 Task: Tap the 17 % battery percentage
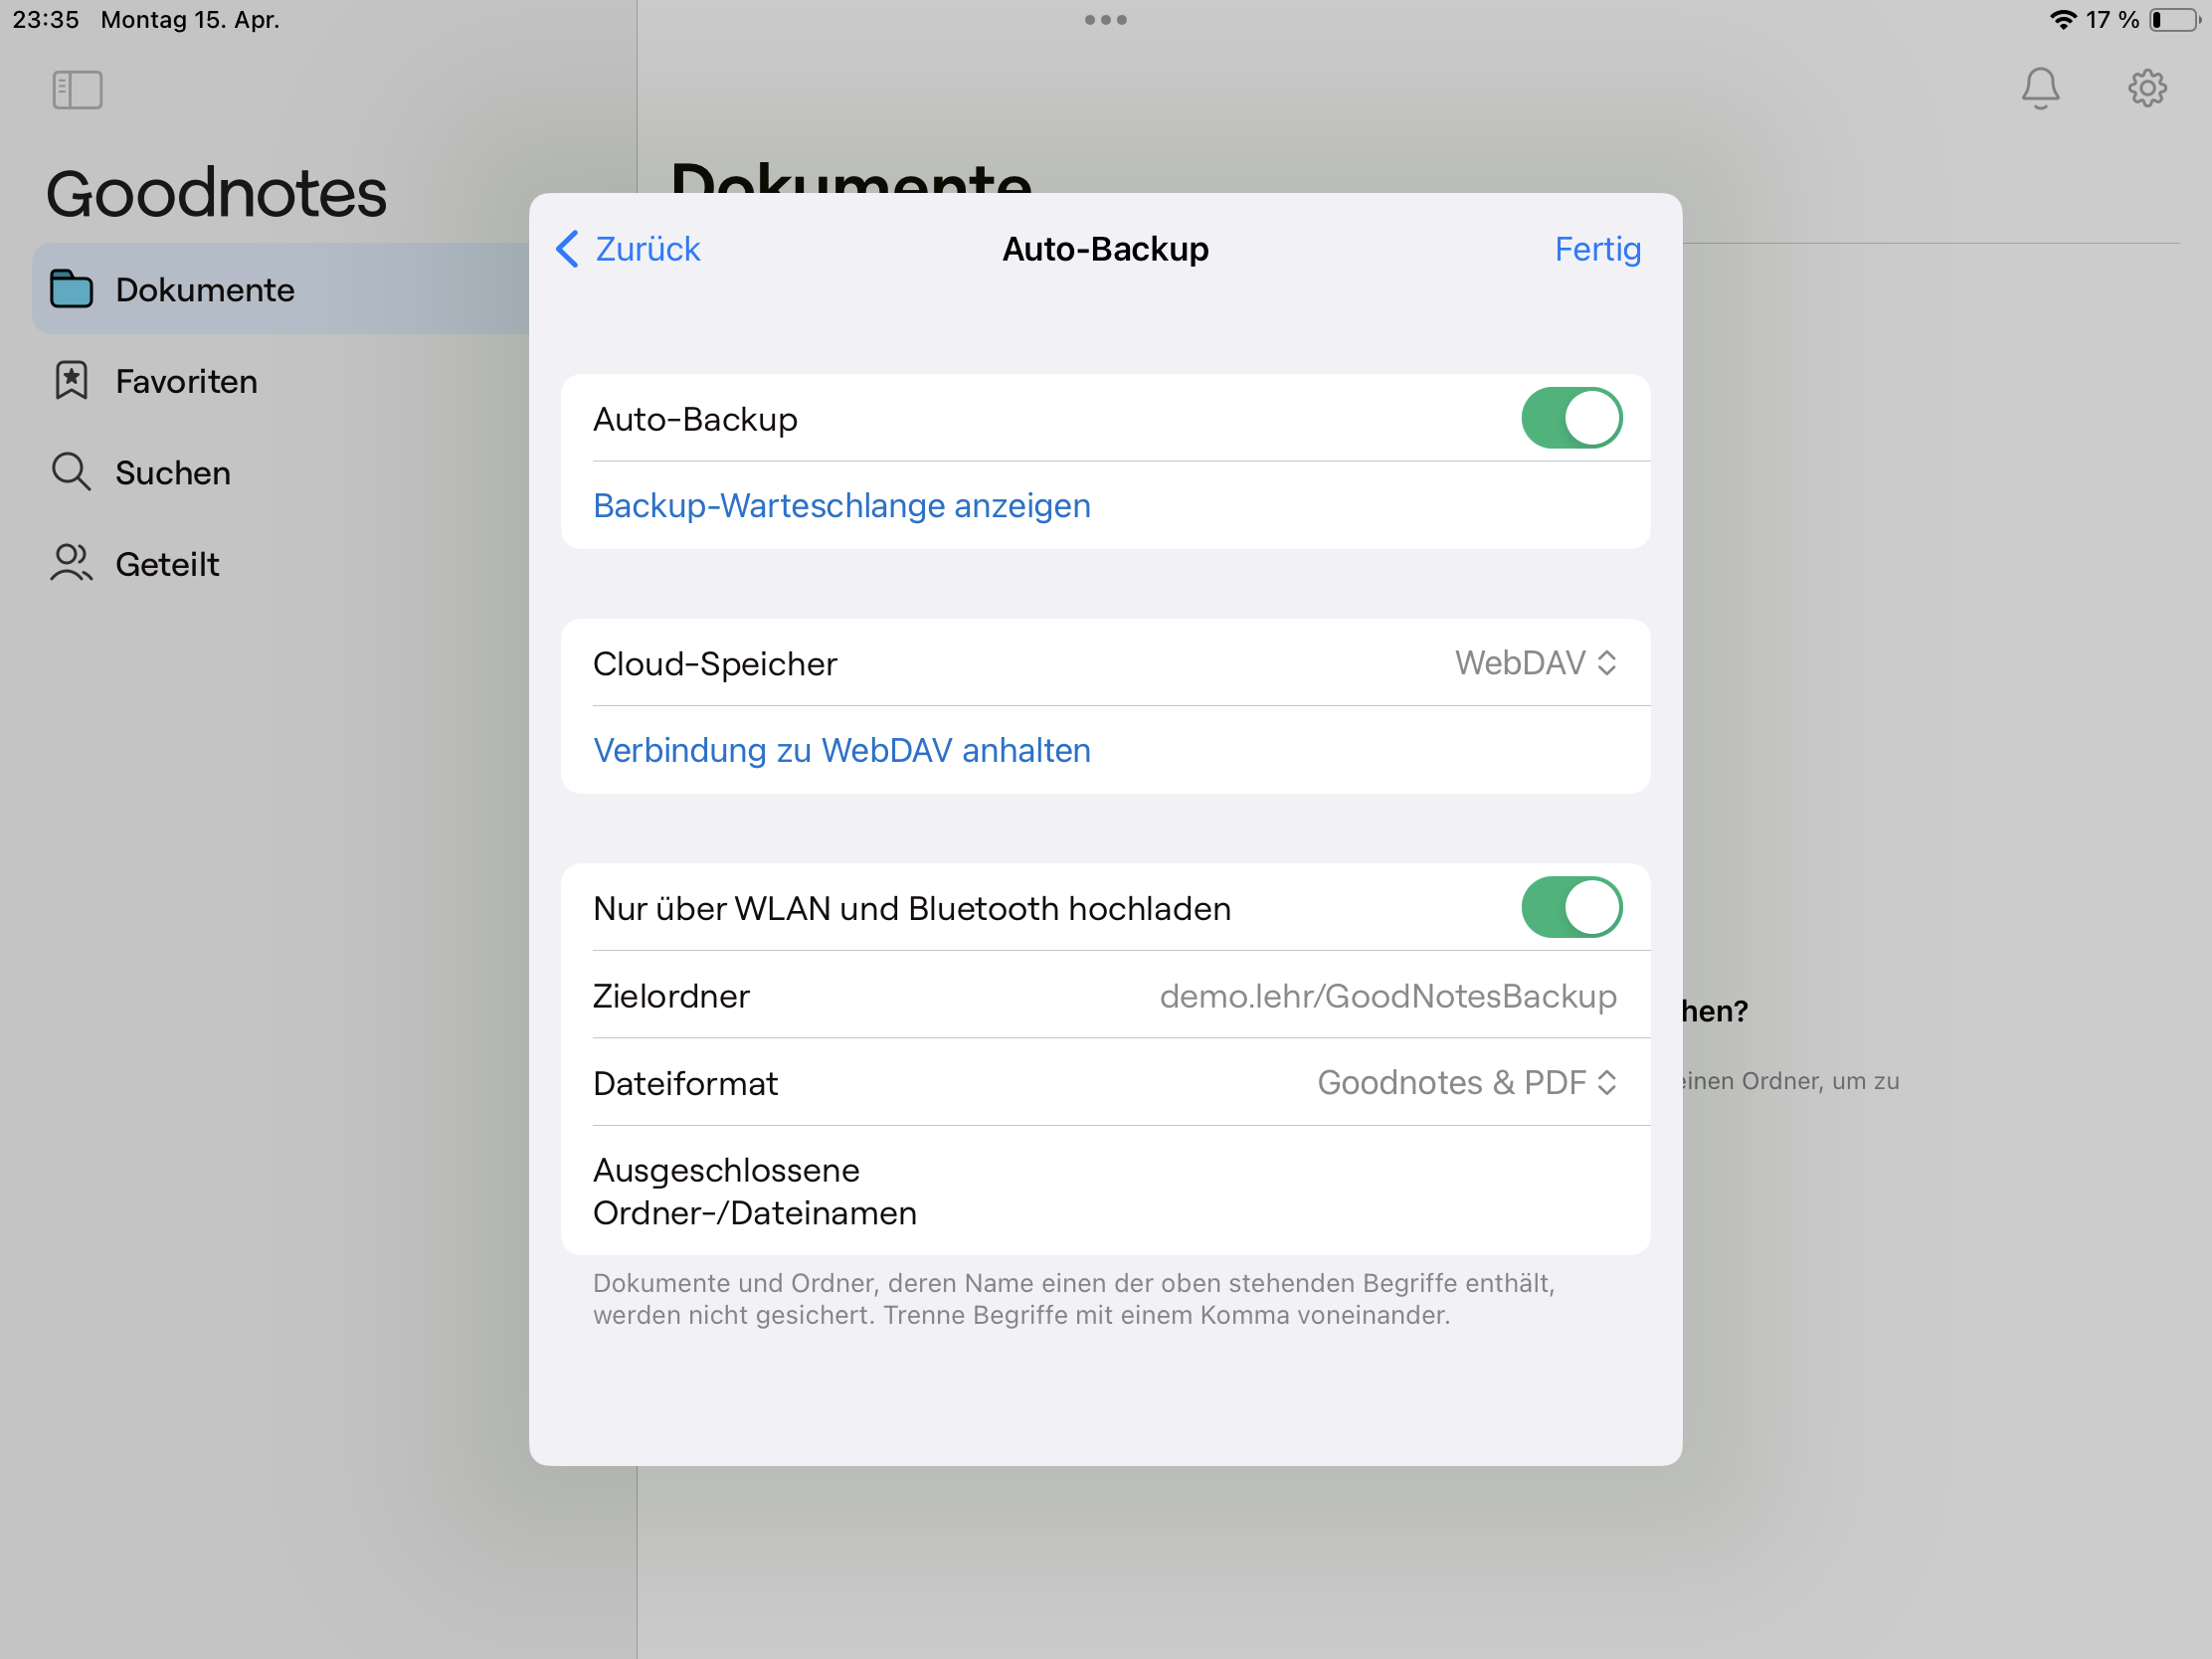pyautogui.click(x=2112, y=20)
